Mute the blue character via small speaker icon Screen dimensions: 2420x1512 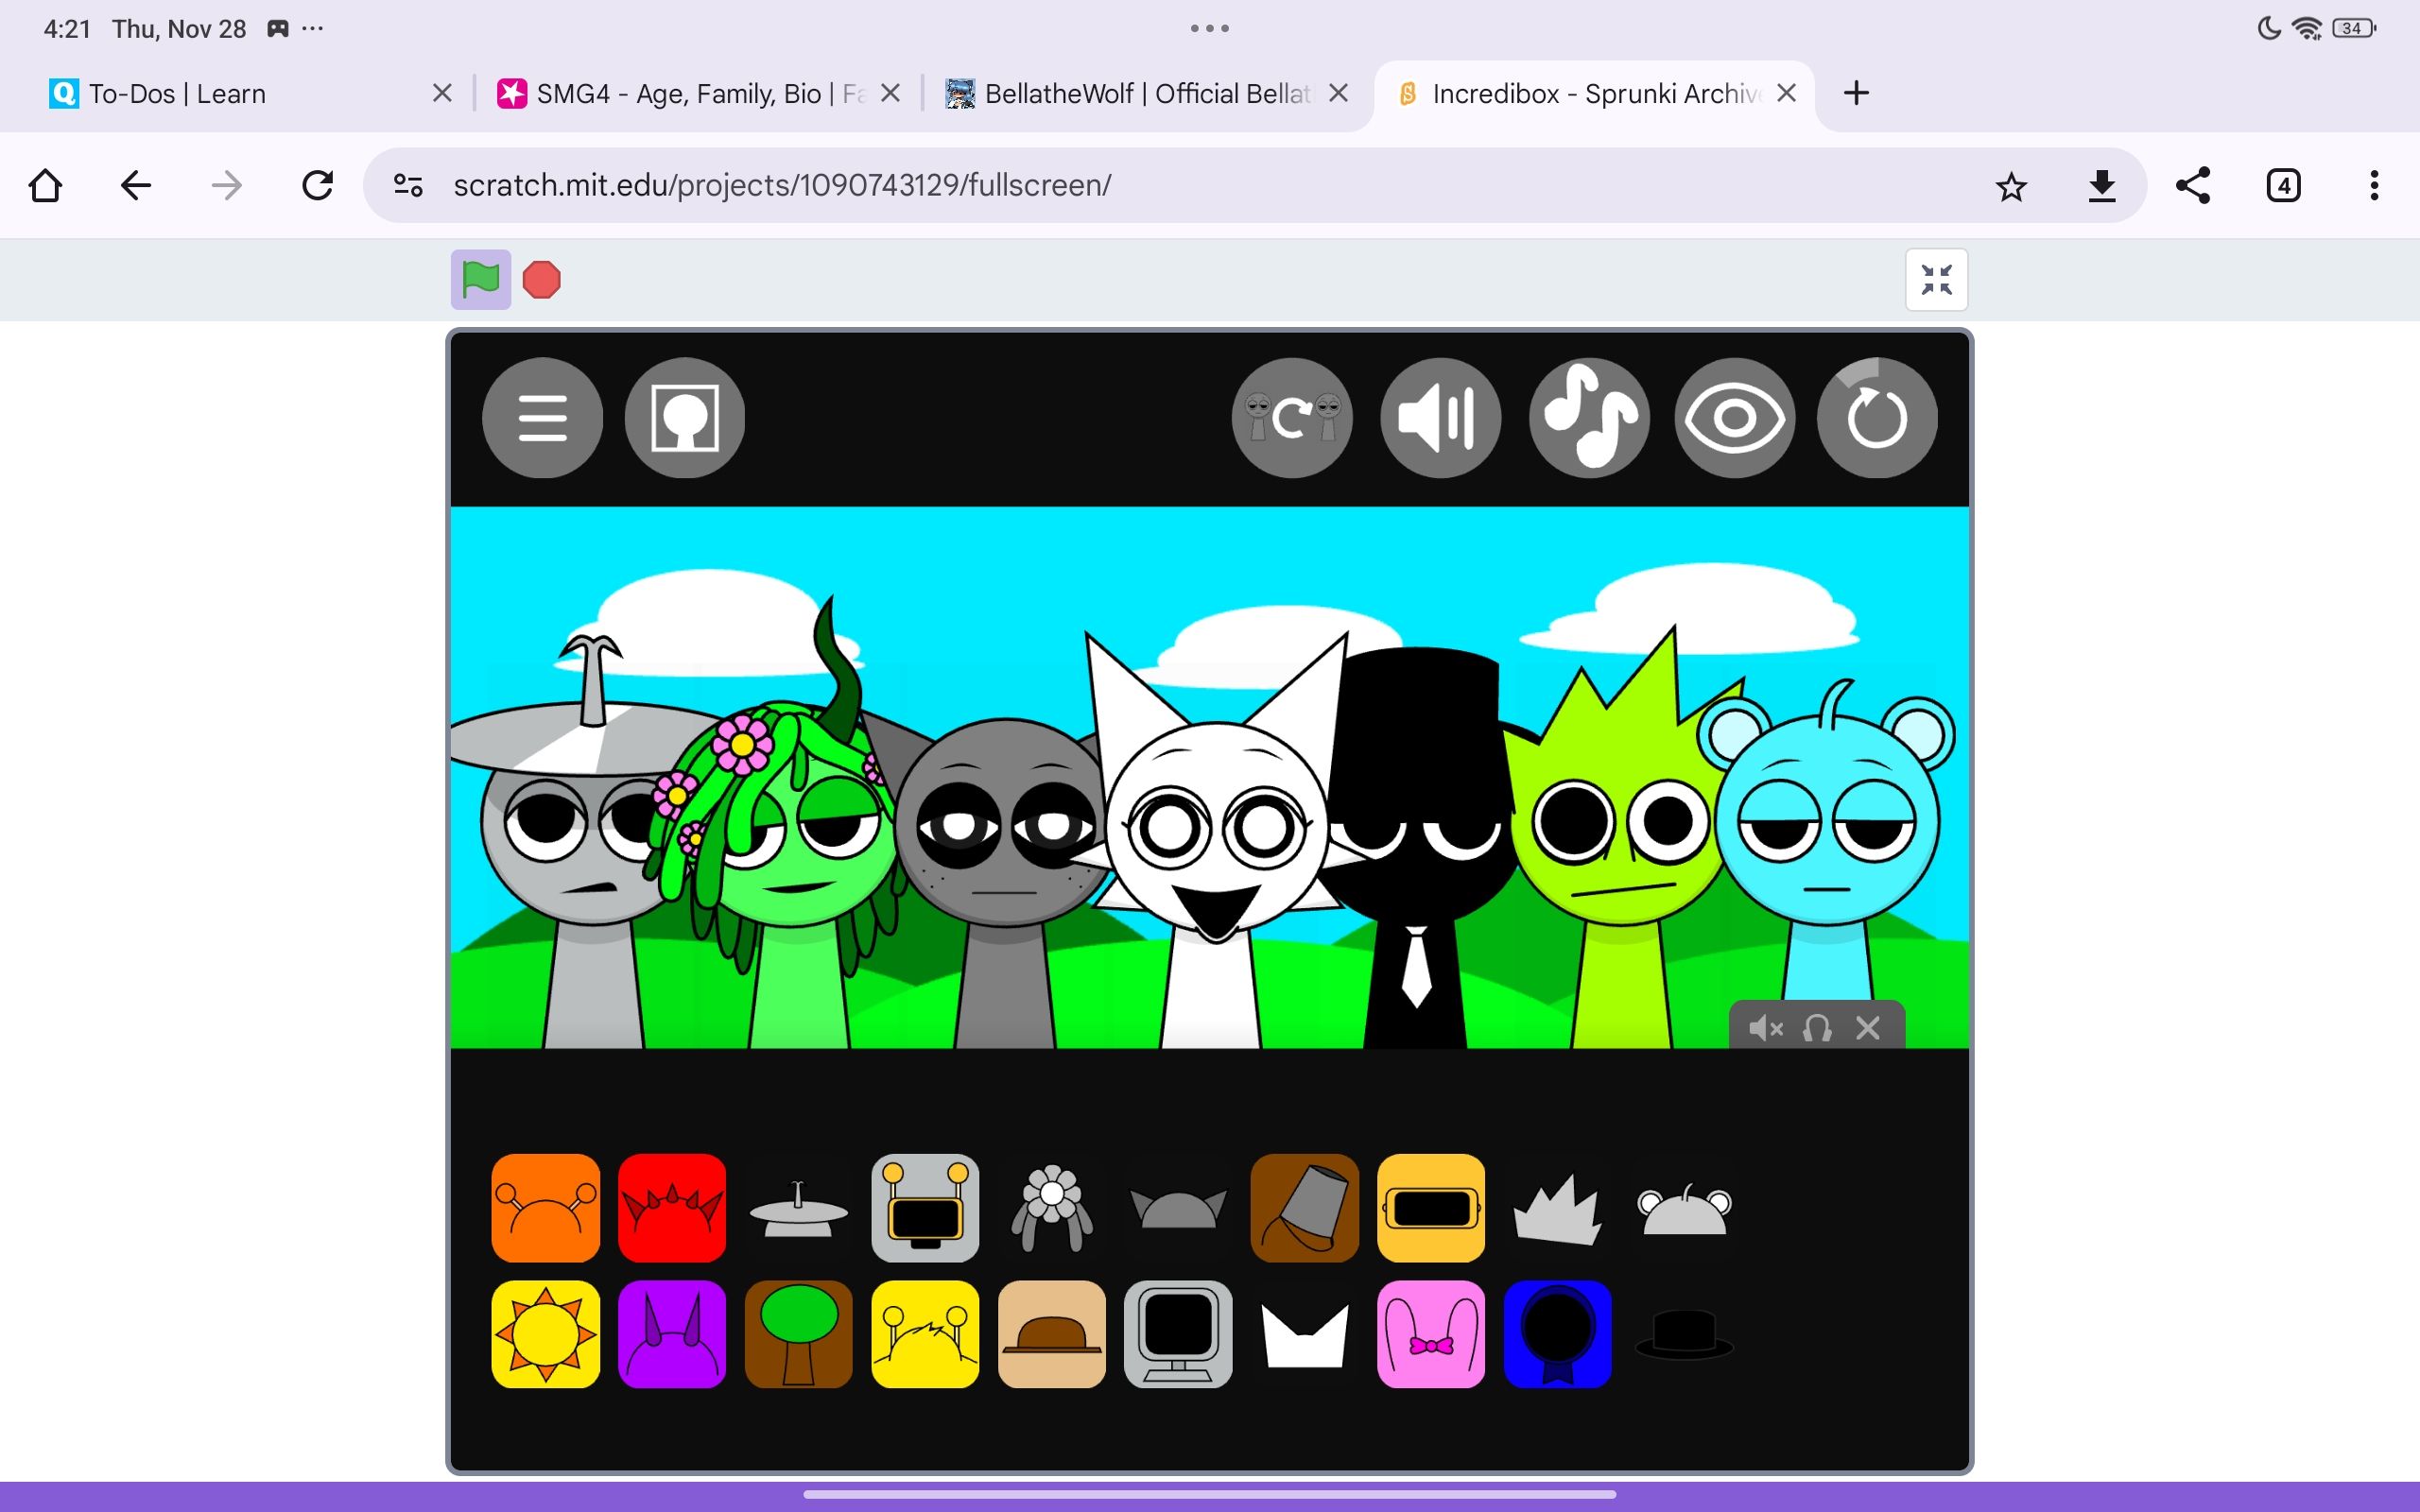(x=1765, y=1028)
